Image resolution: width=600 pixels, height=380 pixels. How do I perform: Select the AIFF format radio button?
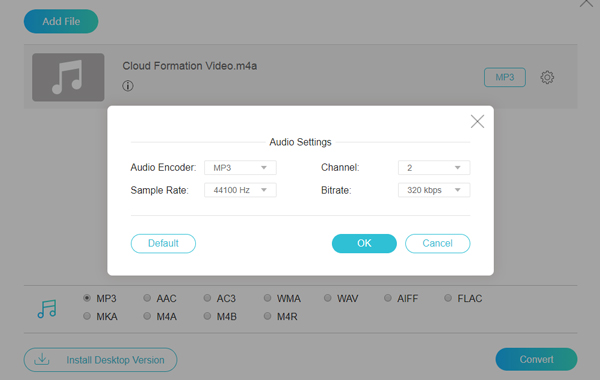[x=388, y=298]
